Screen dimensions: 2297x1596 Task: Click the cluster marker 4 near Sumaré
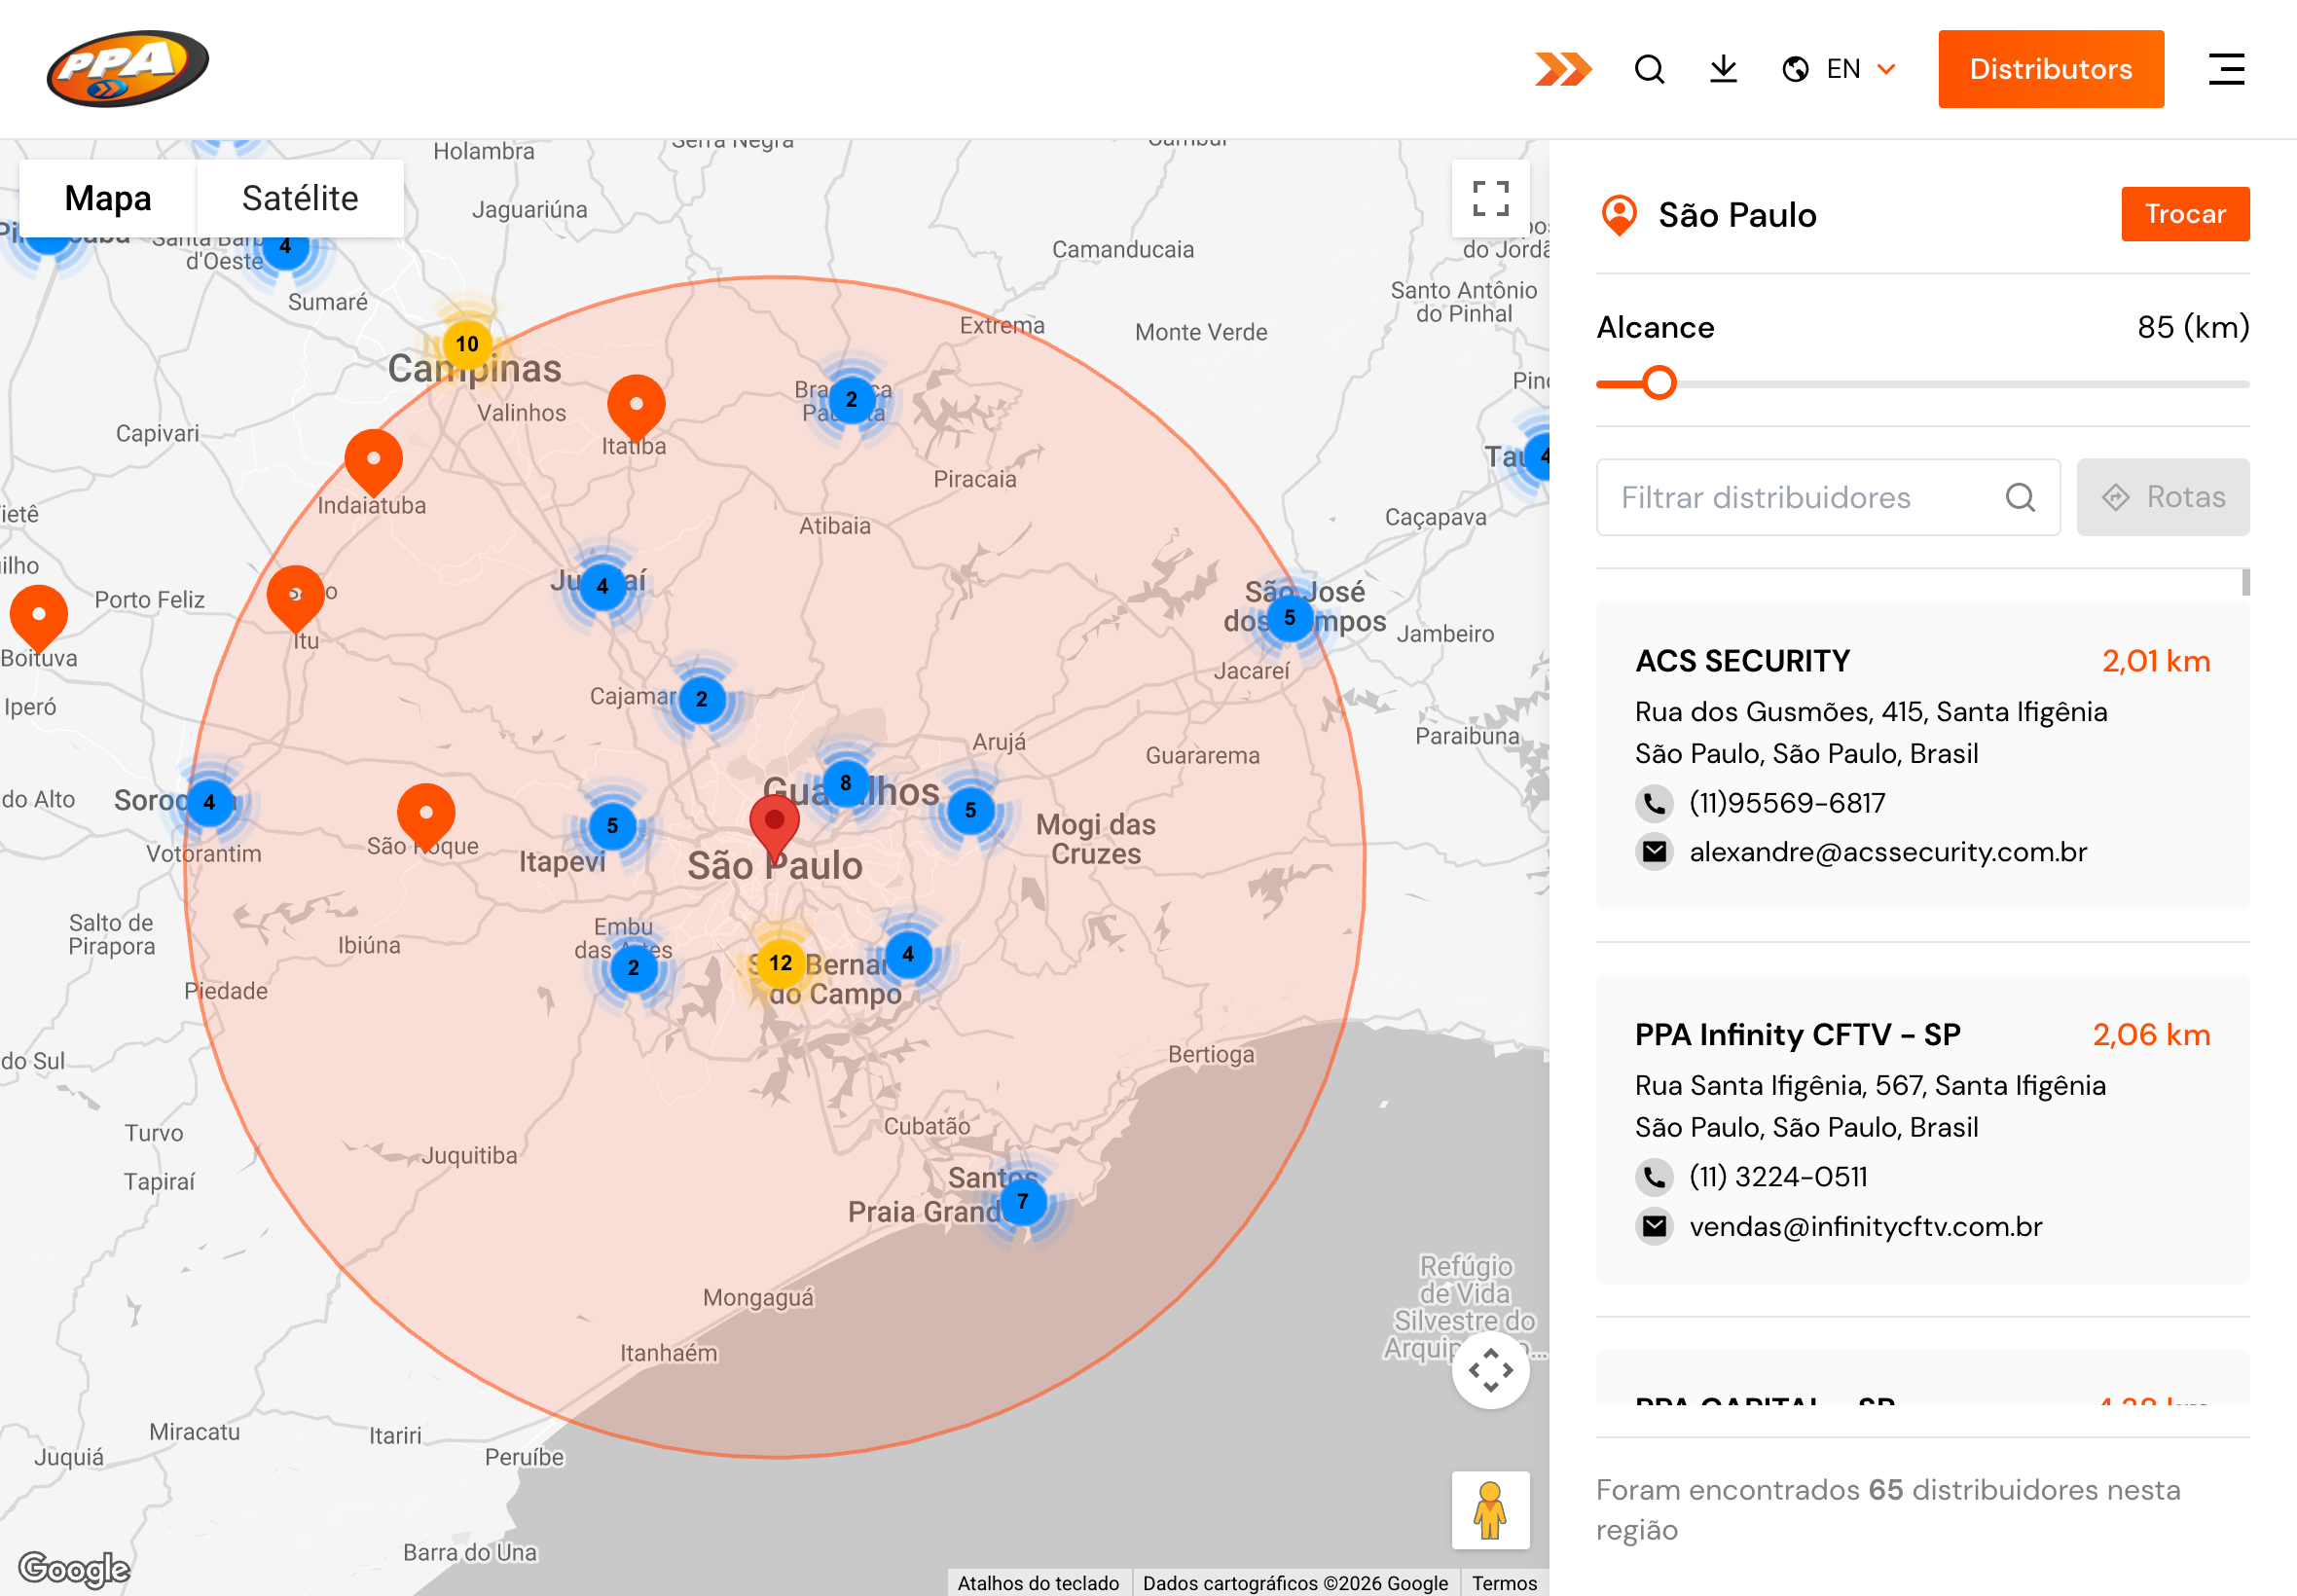pos(285,247)
